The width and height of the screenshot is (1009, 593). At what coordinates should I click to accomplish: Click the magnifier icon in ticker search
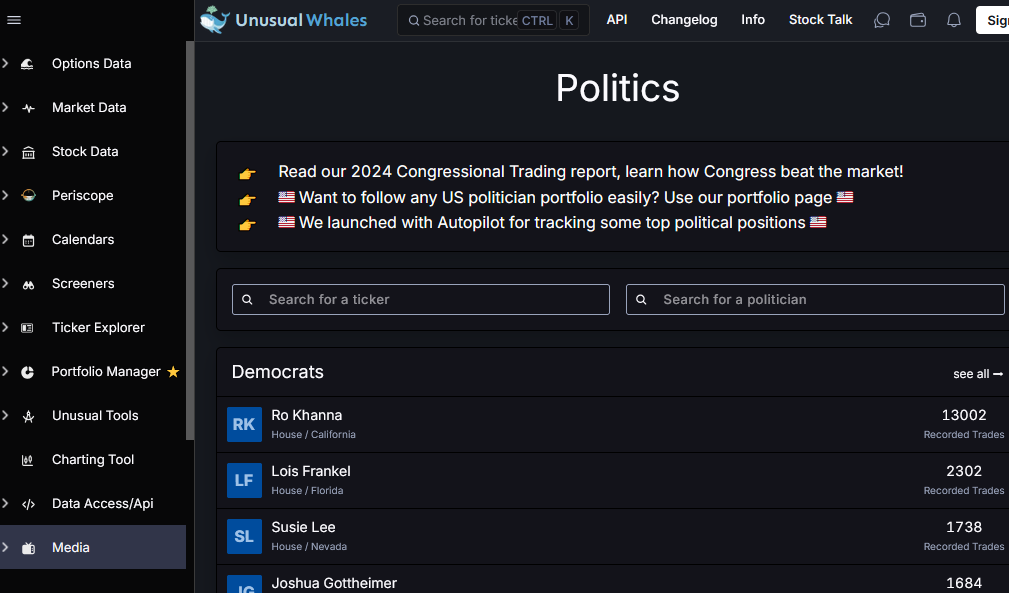[247, 300]
